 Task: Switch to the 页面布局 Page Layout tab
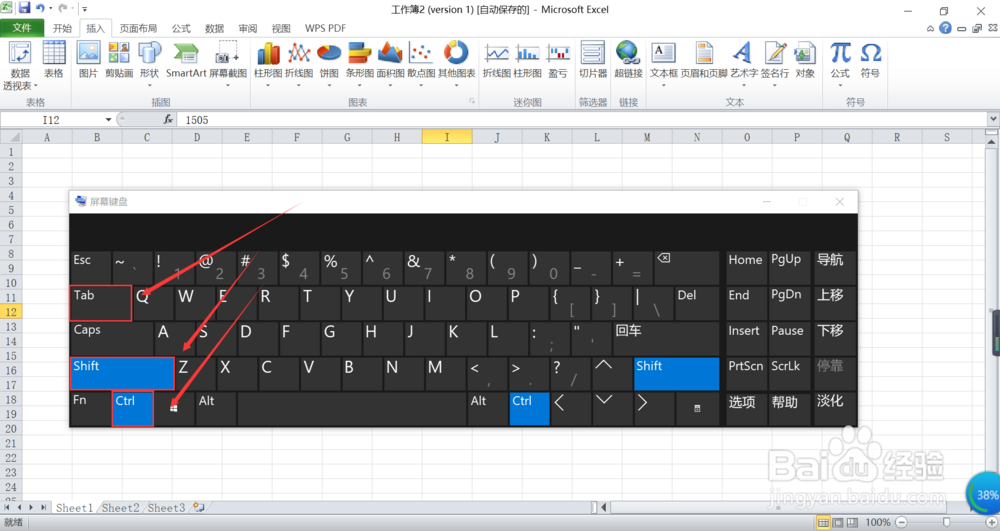pyautogui.click(x=138, y=28)
